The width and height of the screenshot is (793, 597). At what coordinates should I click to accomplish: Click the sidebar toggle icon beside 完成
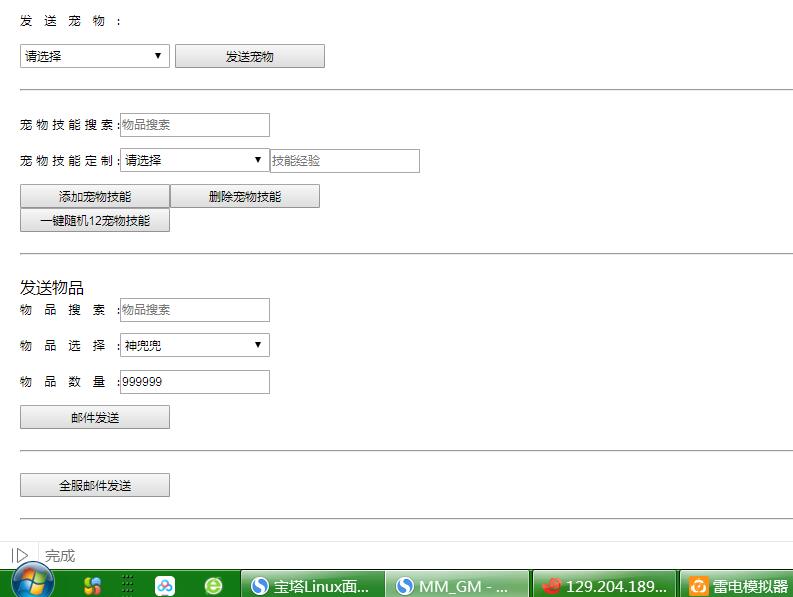click(x=20, y=555)
